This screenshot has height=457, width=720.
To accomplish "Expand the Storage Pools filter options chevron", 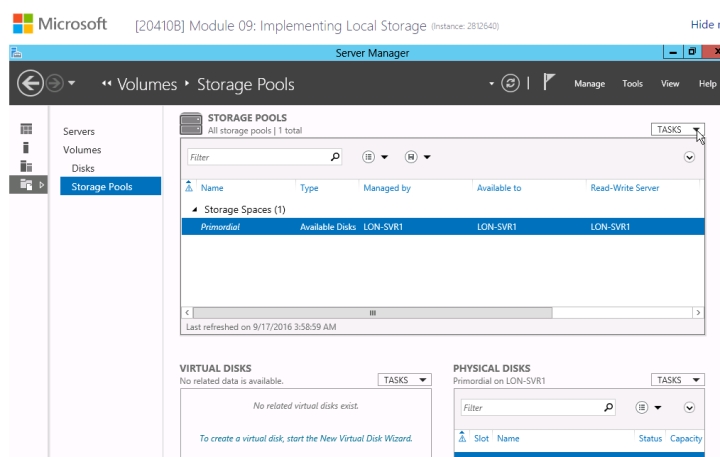I will click(689, 157).
